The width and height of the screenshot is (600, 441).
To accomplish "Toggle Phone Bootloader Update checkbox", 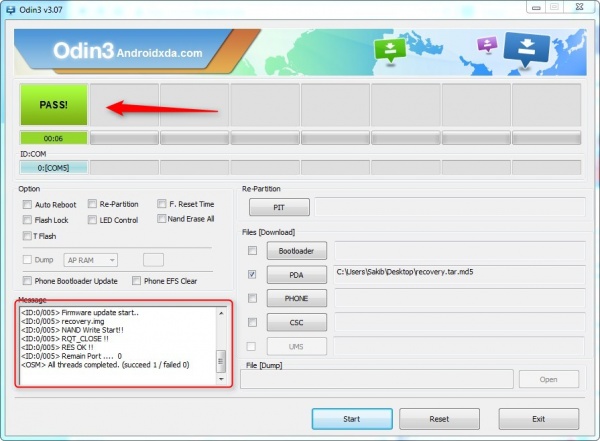I will point(27,281).
